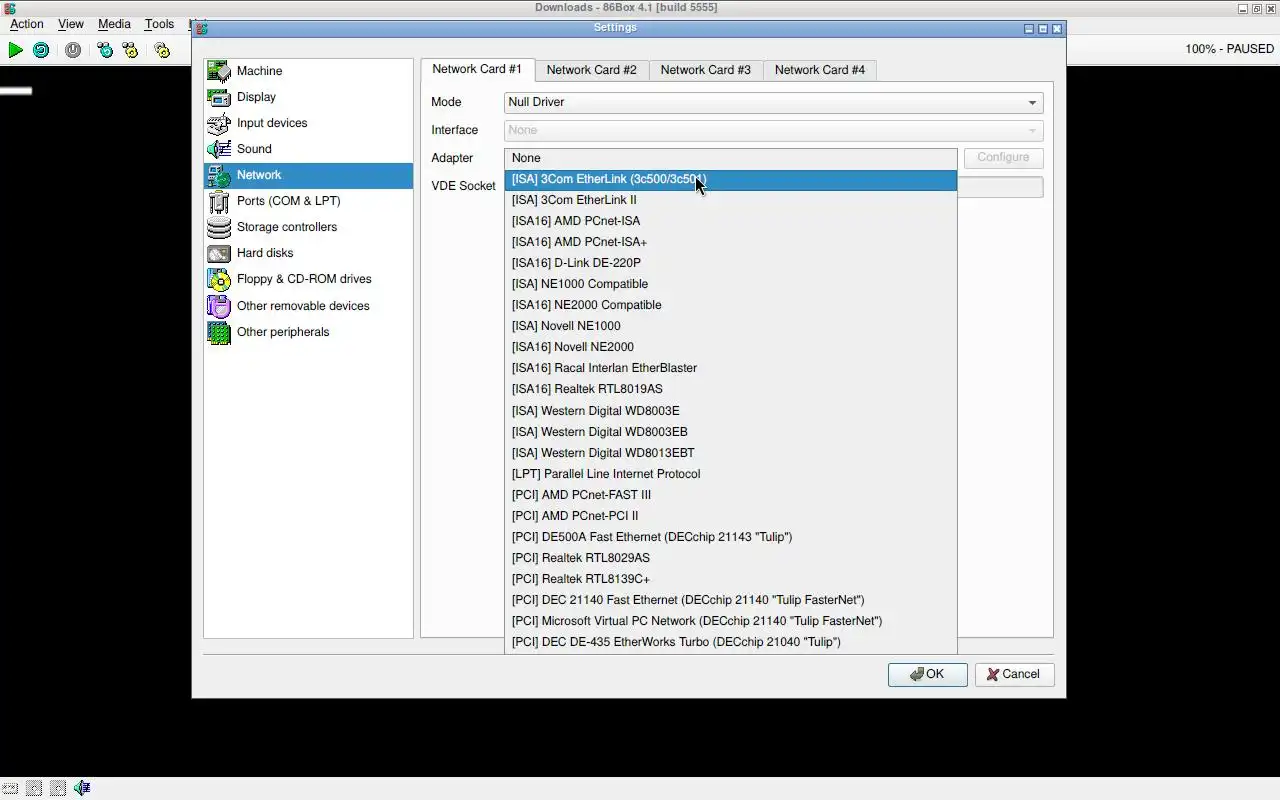
Task: Select [ISA16] Racal Interlan EtherBlaster
Action: pyautogui.click(x=731, y=368)
